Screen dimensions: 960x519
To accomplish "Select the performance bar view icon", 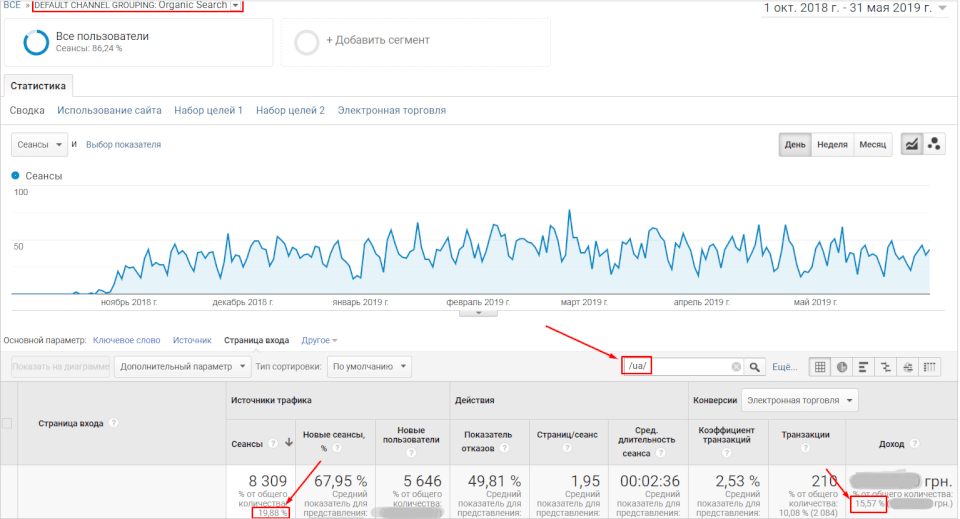I will 863,367.
